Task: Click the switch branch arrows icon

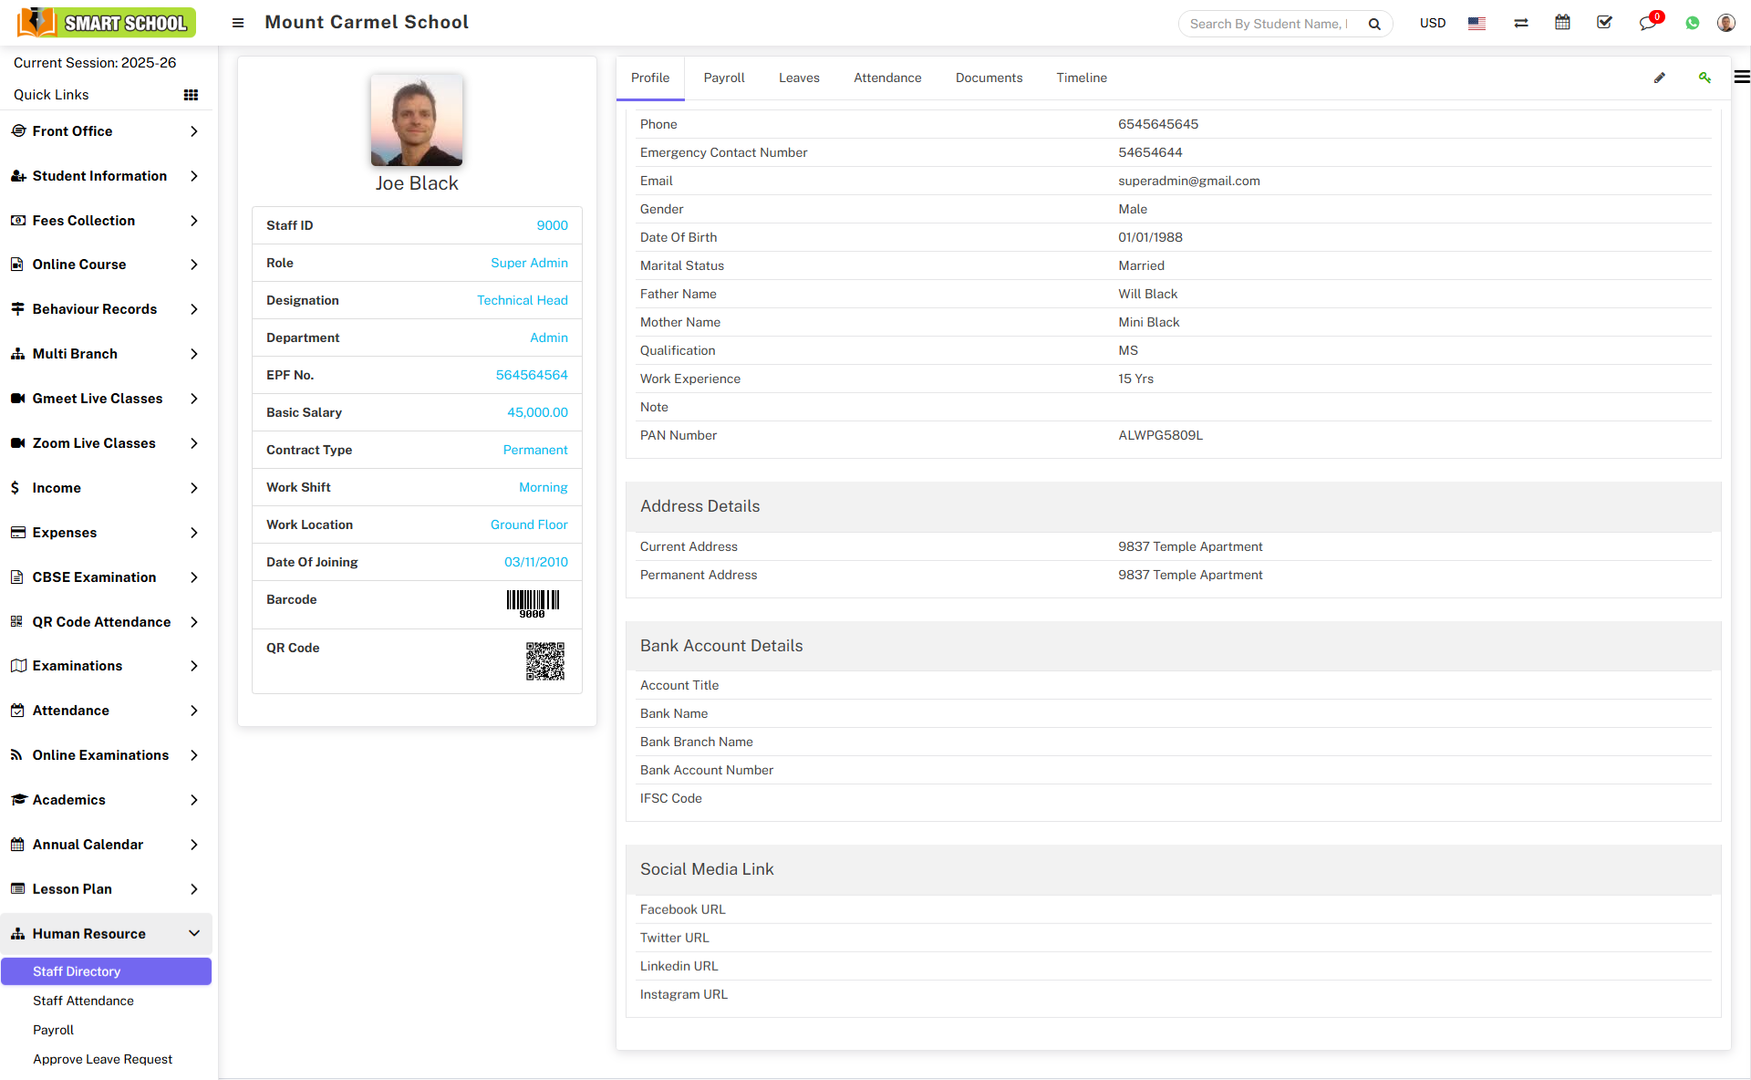Action: coord(1520,23)
